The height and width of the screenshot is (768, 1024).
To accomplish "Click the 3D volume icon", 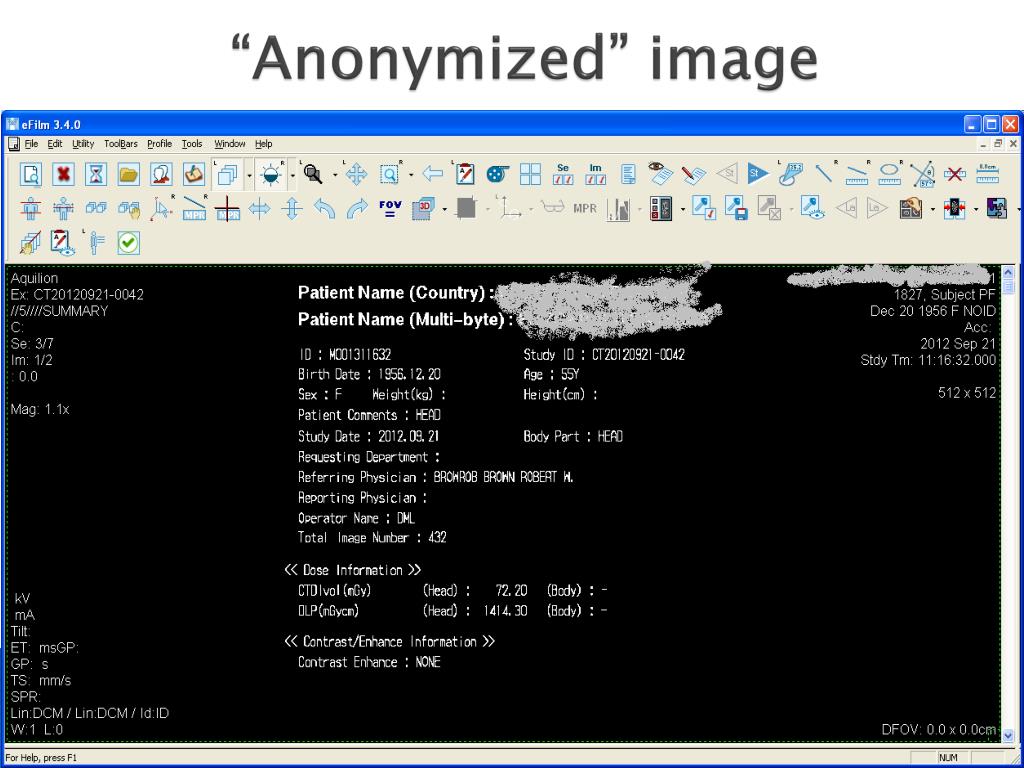I will point(424,209).
